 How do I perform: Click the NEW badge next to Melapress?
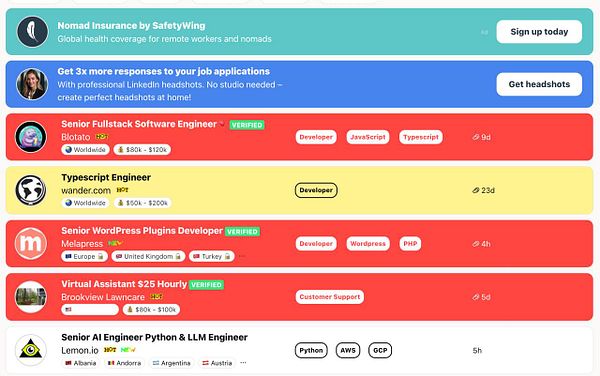[x=115, y=243]
